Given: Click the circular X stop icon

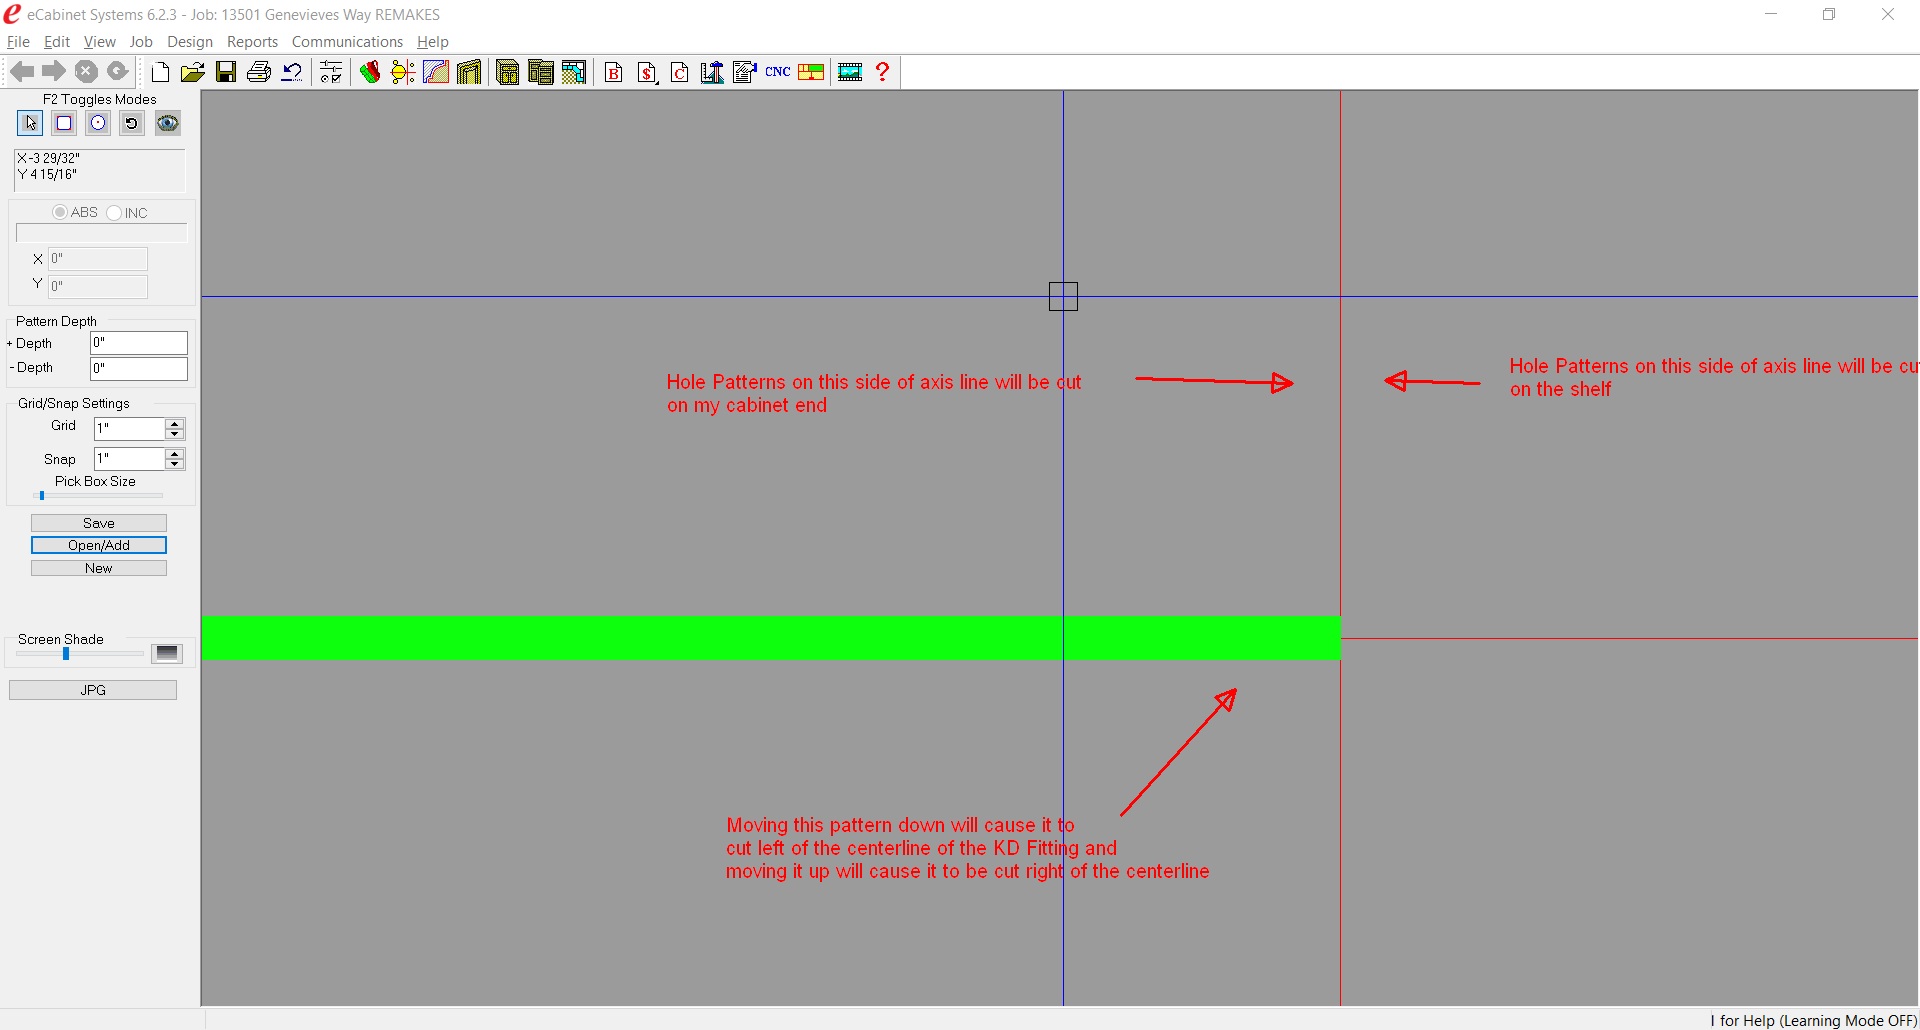Looking at the screenshot, I should (x=86, y=72).
